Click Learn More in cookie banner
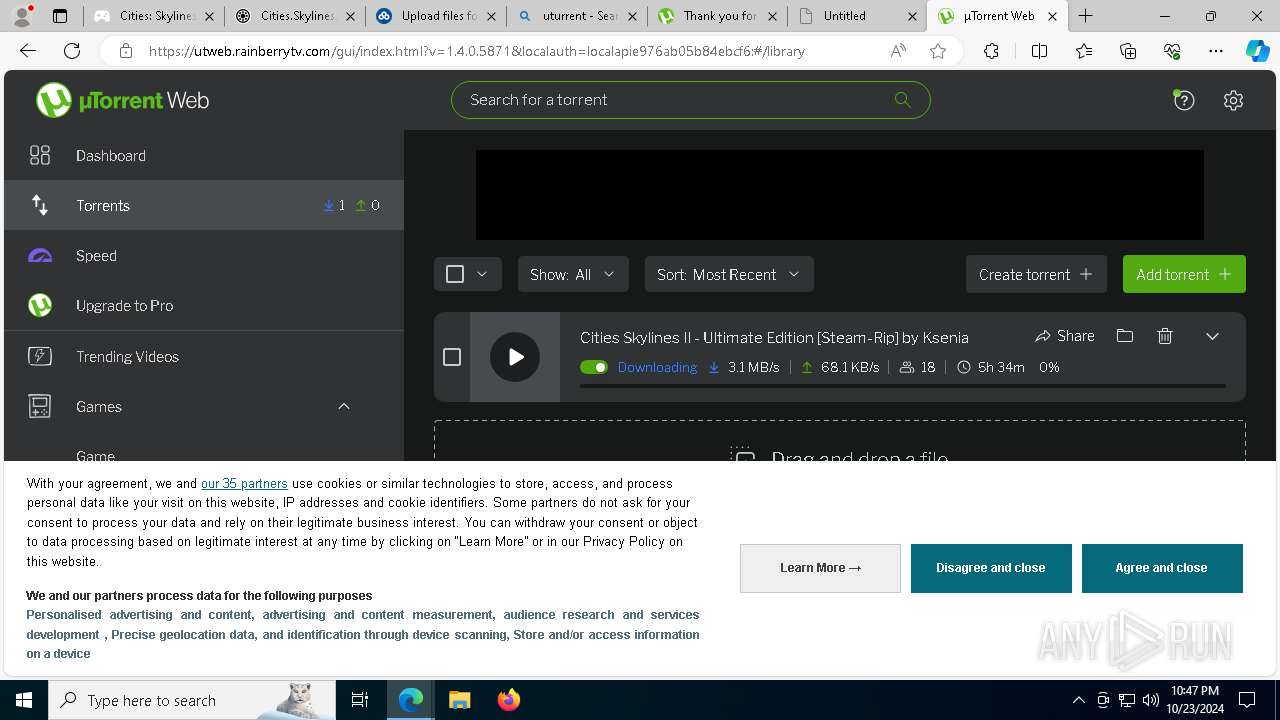 820,568
